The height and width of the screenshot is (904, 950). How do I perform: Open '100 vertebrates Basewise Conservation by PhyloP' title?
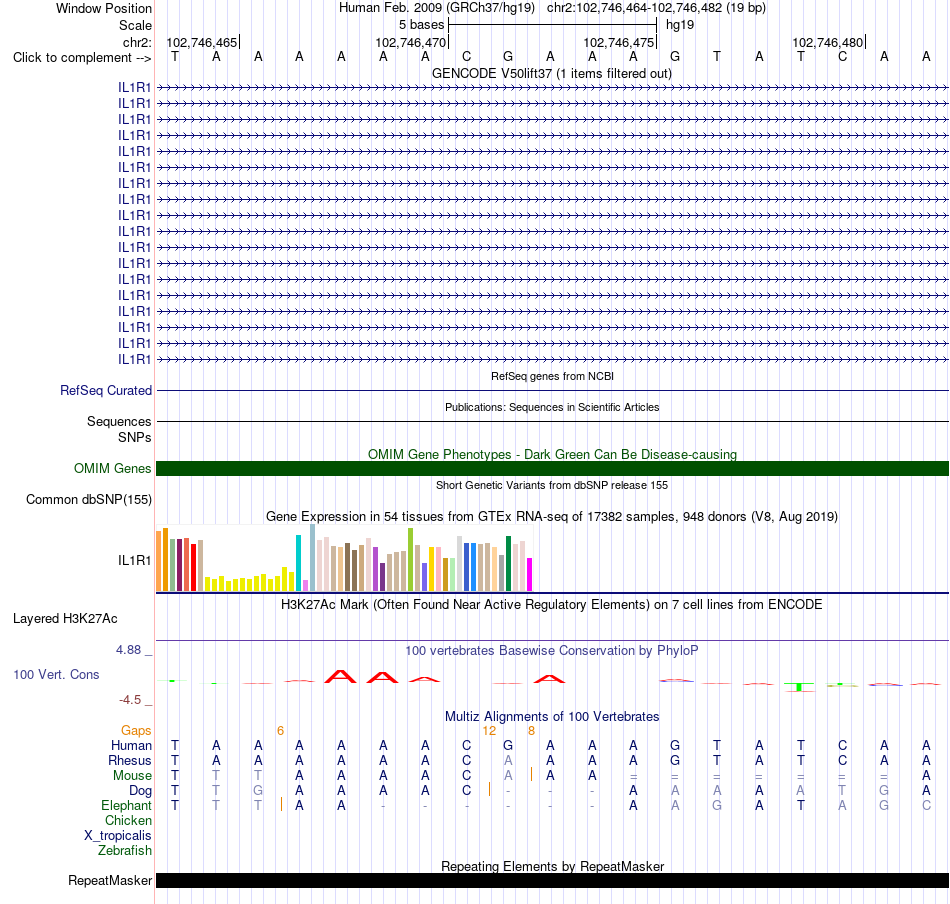[552, 651]
